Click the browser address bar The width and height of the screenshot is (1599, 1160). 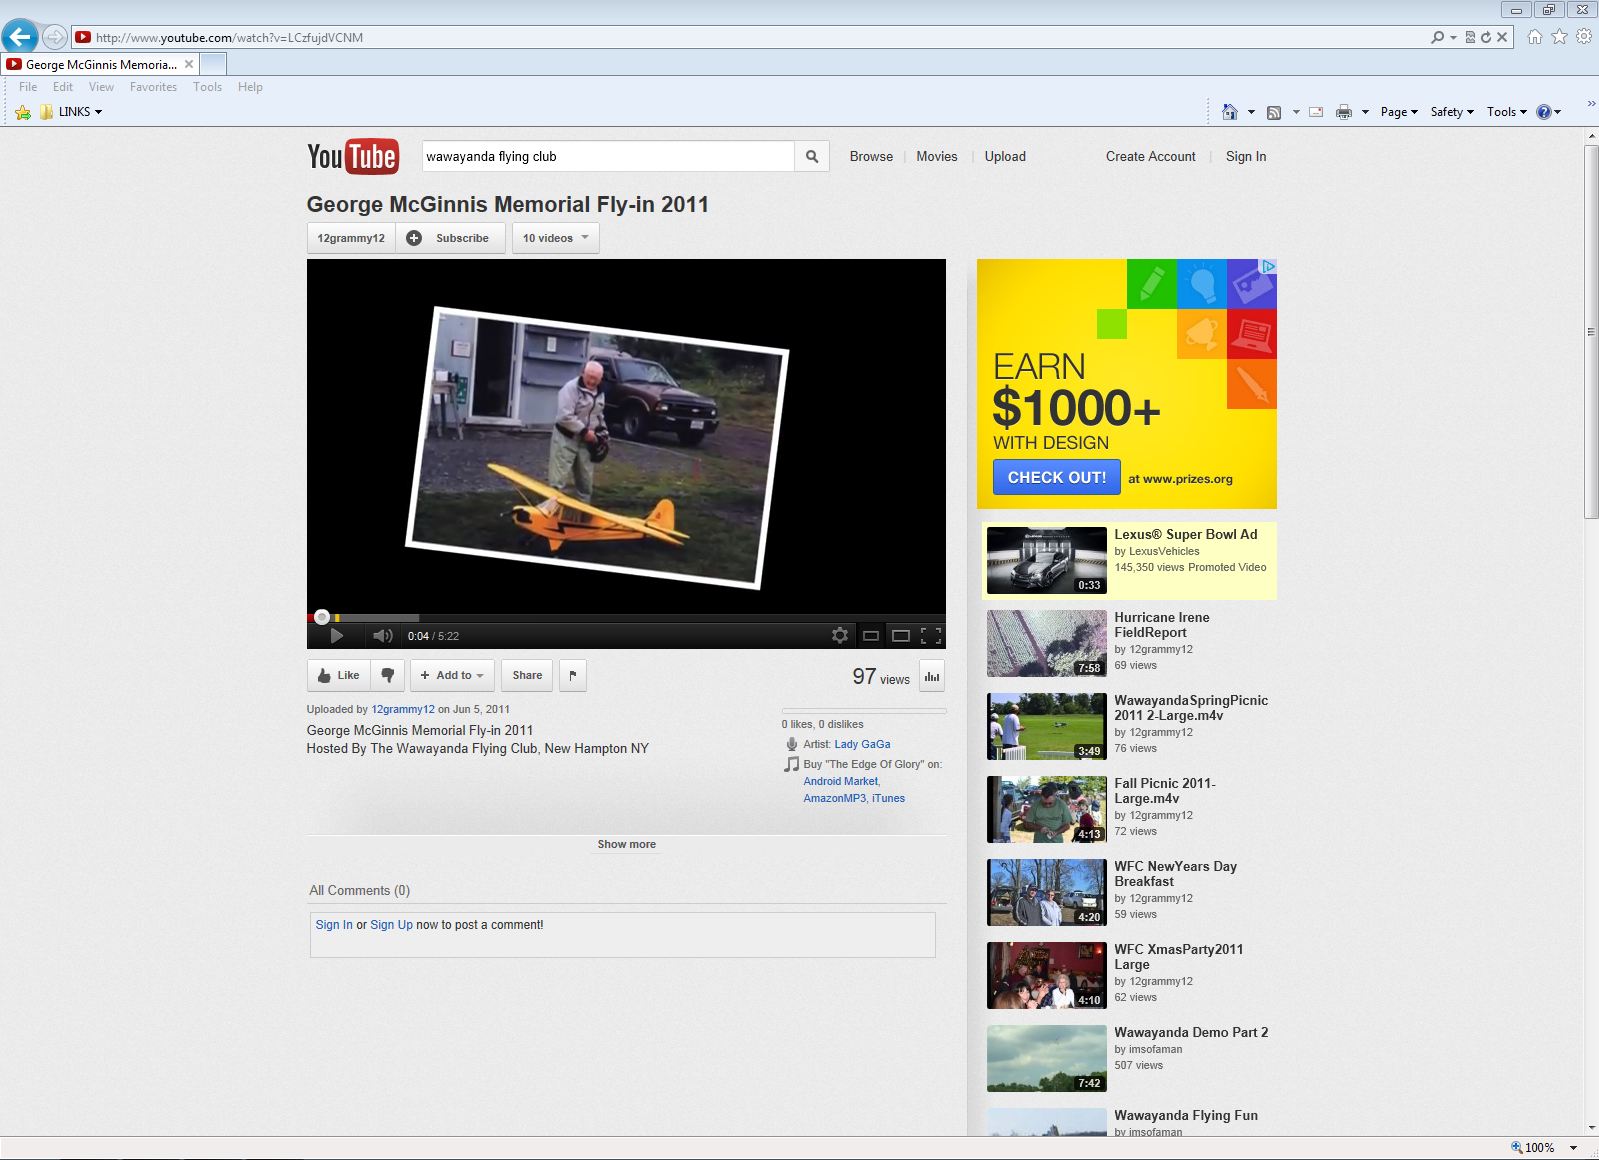[750, 37]
